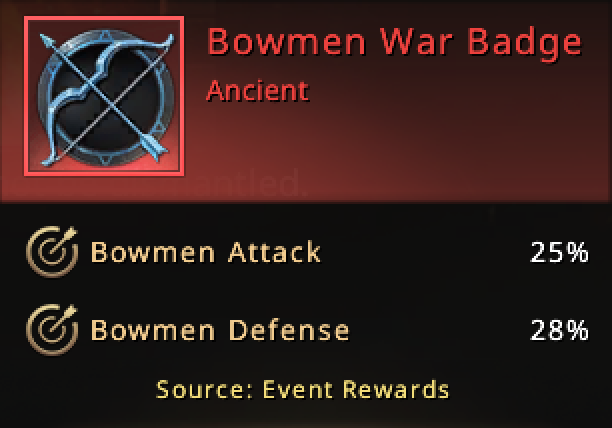Viewport: 612px width, 428px height.
Task: Click the word War in the title
Action: 416,41
